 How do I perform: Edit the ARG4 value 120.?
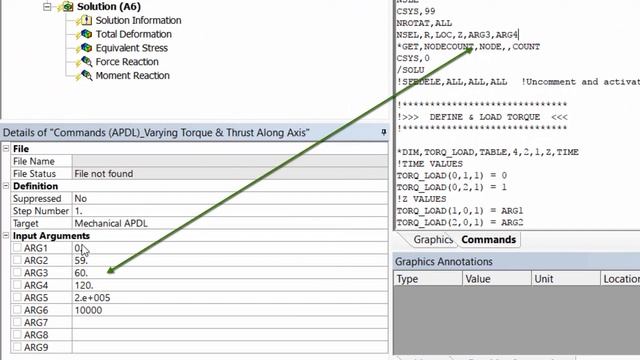click(x=230, y=285)
